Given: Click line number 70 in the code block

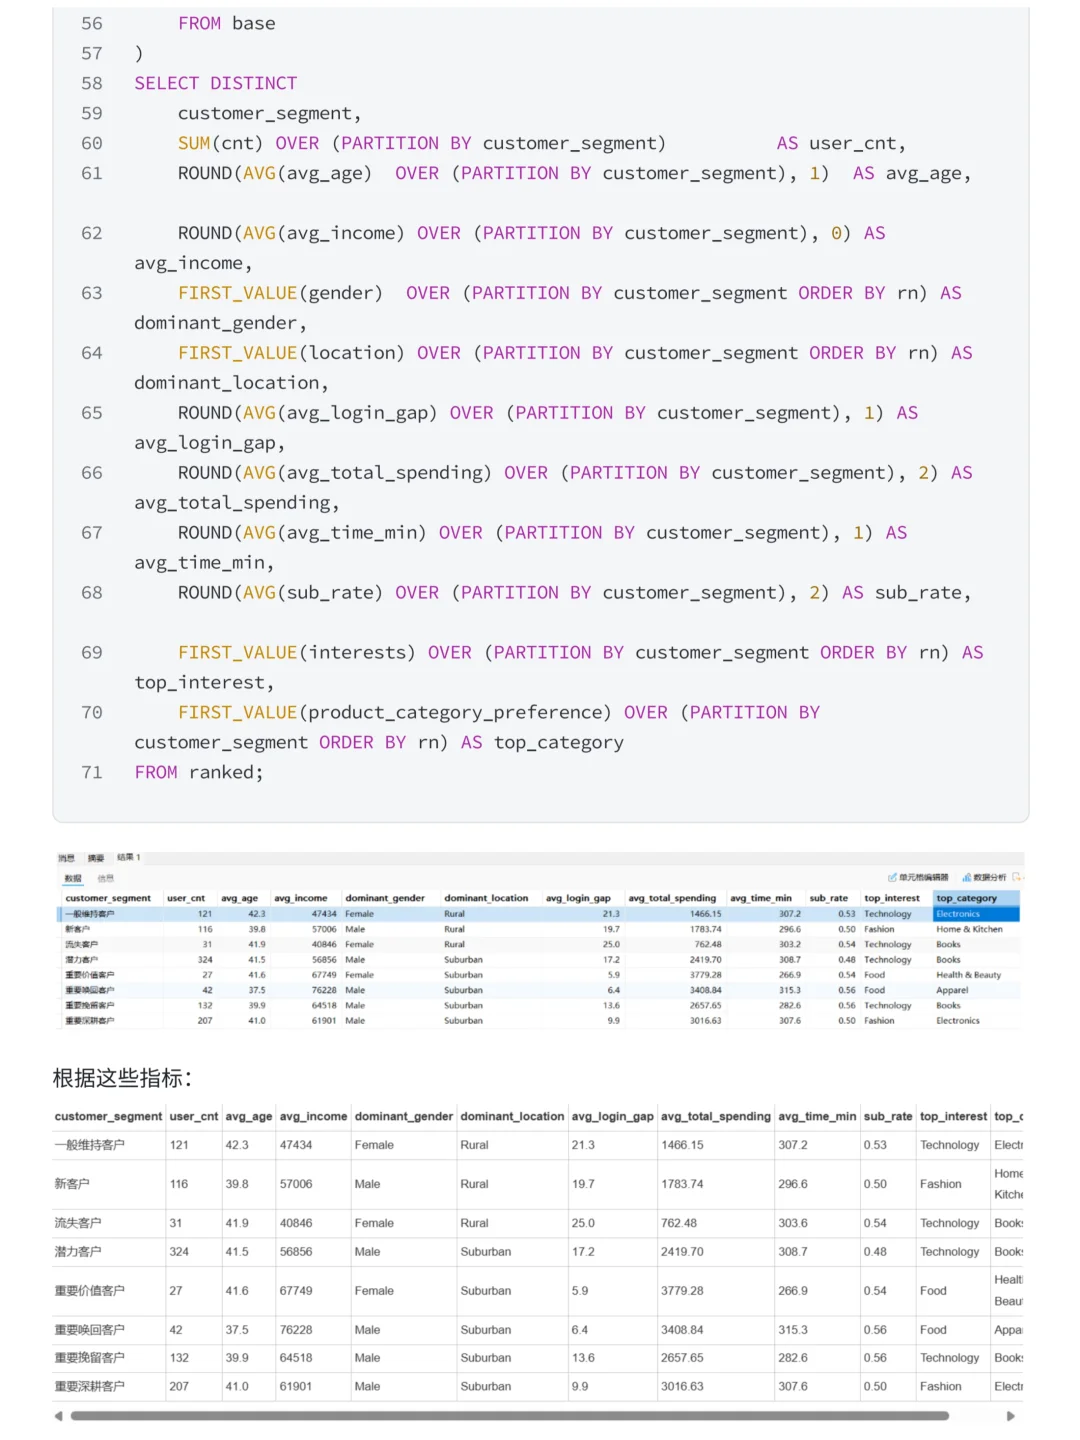Looking at the screenshot, I should click(x=92, y=712).
